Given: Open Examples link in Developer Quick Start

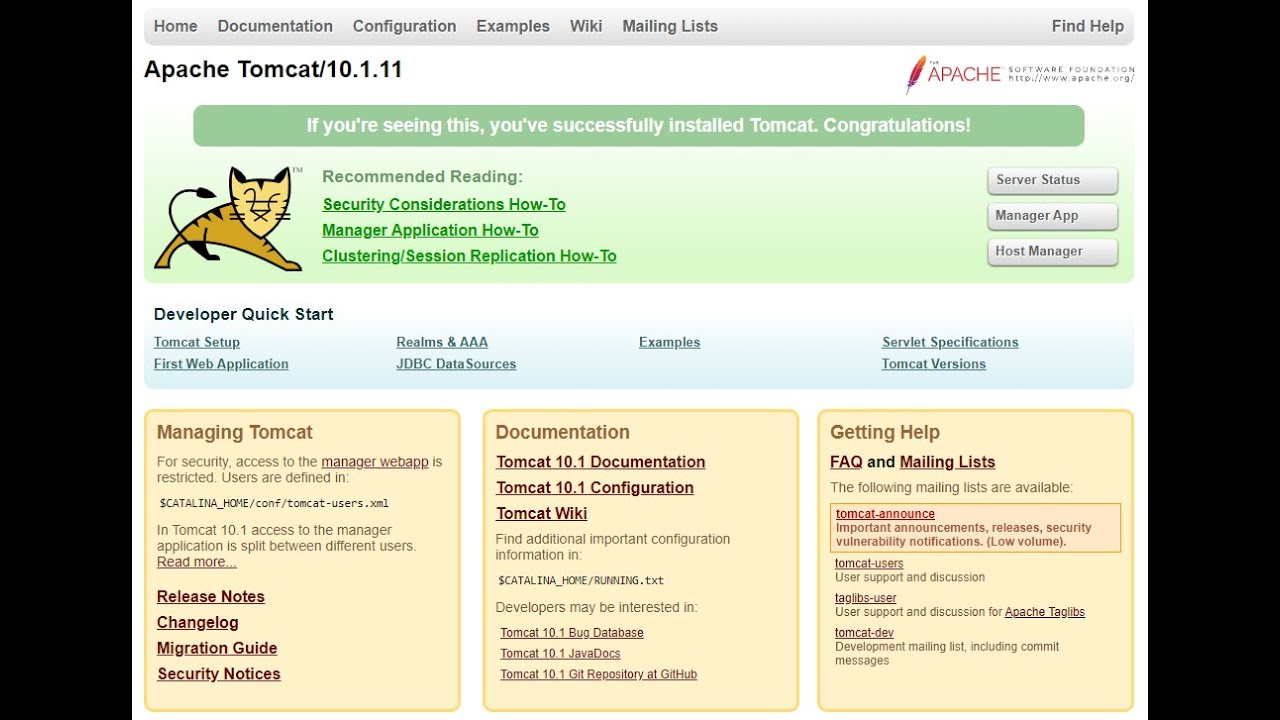Looking at the screenshot, I should pos(669,342).
